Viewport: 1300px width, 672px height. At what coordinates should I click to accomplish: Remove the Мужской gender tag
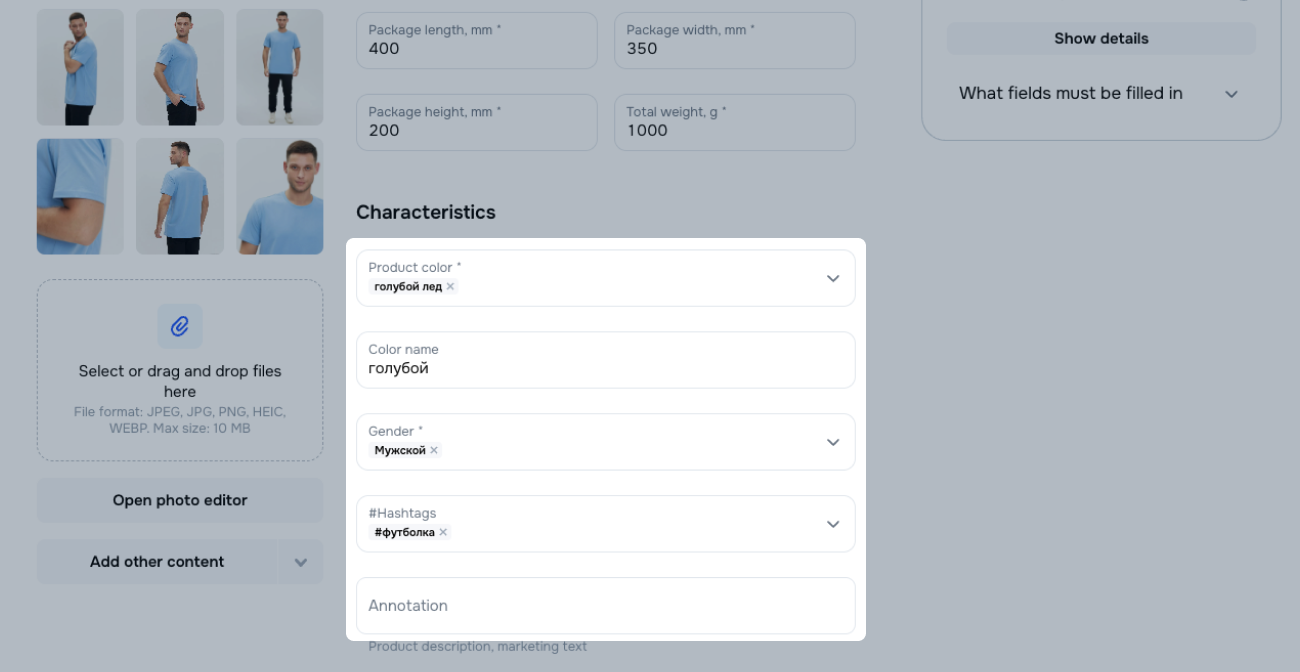(434, 451)
